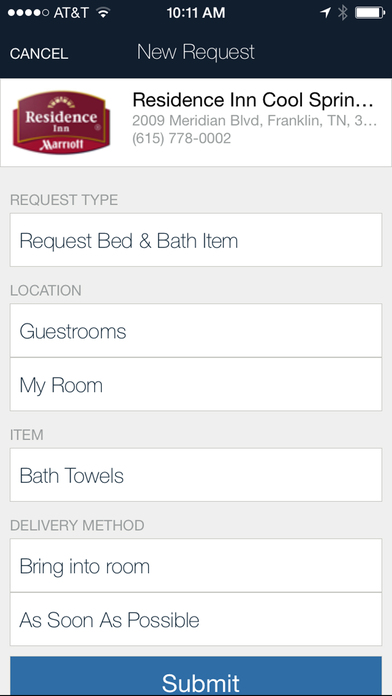
Task: Tap the battery indicator icon
Action: click(x=370, y=13)
